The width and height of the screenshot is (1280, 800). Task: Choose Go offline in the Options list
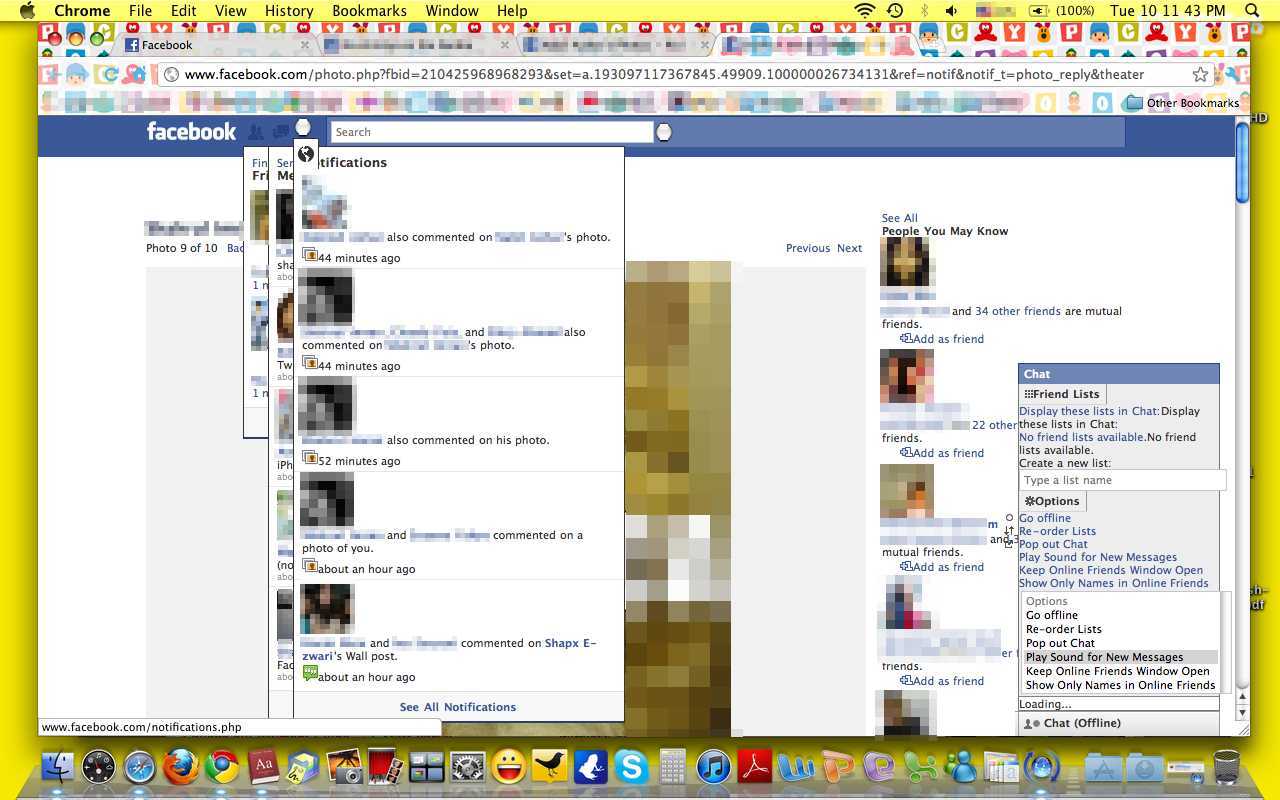(1120, 615)
